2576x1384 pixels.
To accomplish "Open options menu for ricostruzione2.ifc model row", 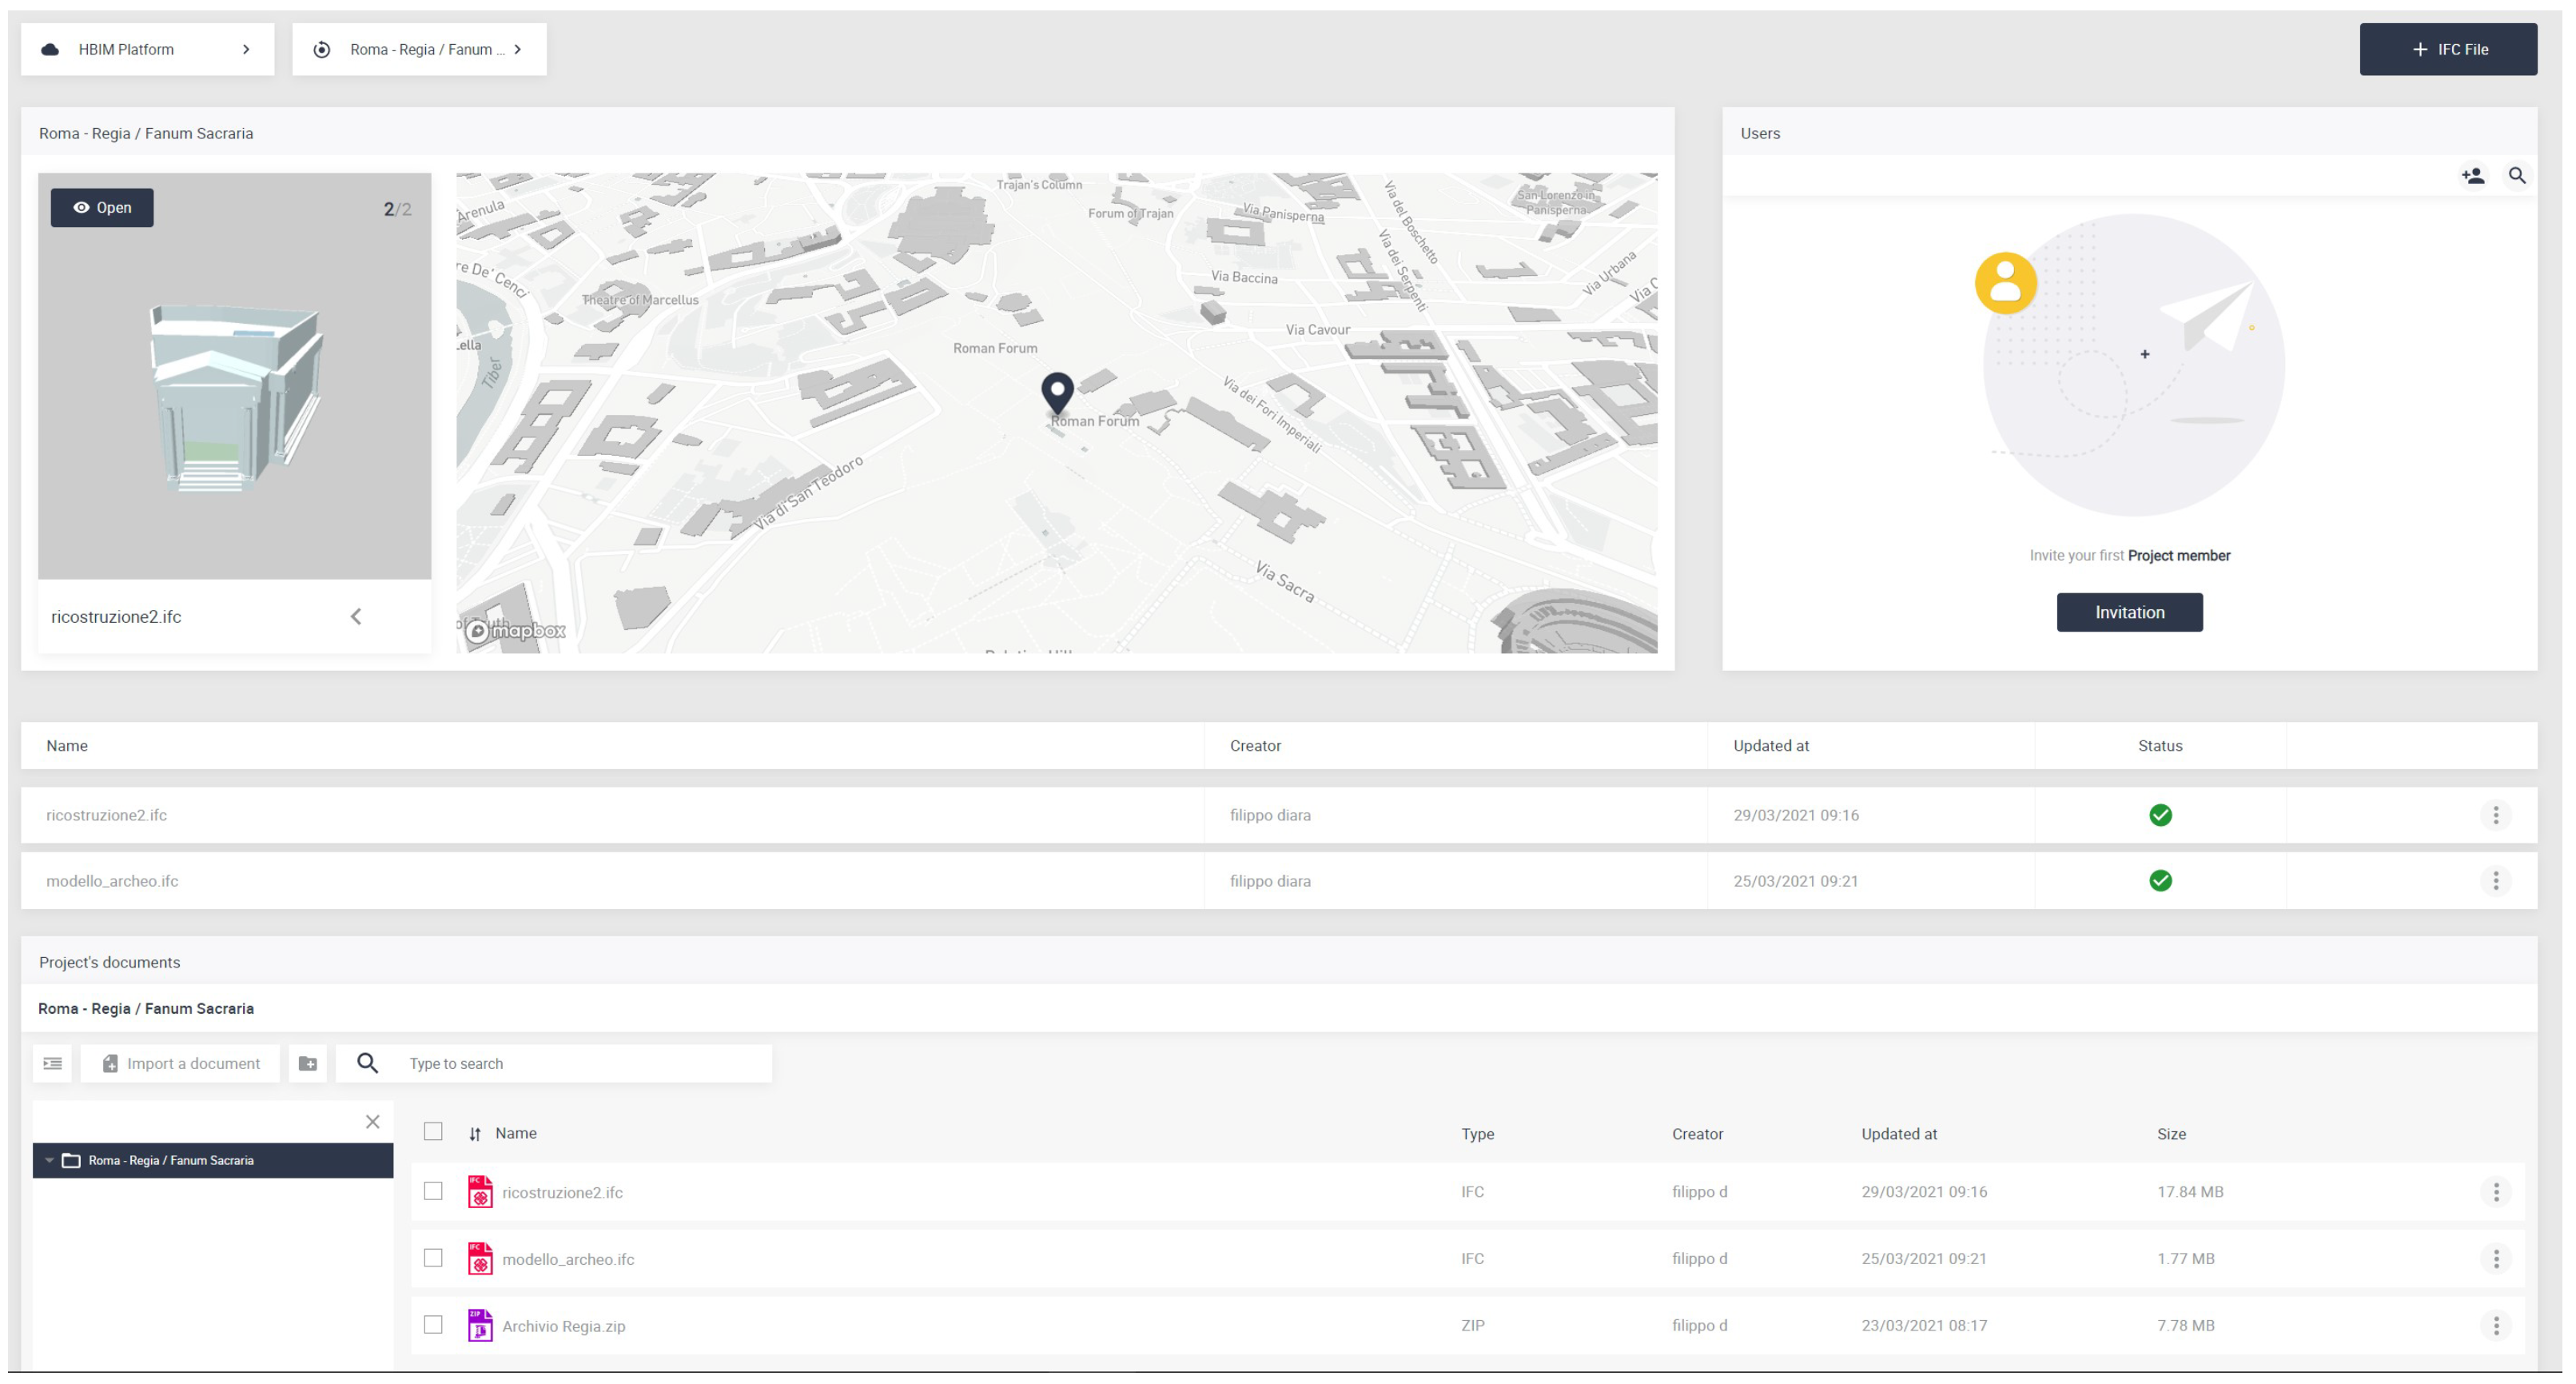I will pyautogui.click(x=2496, y=815).
